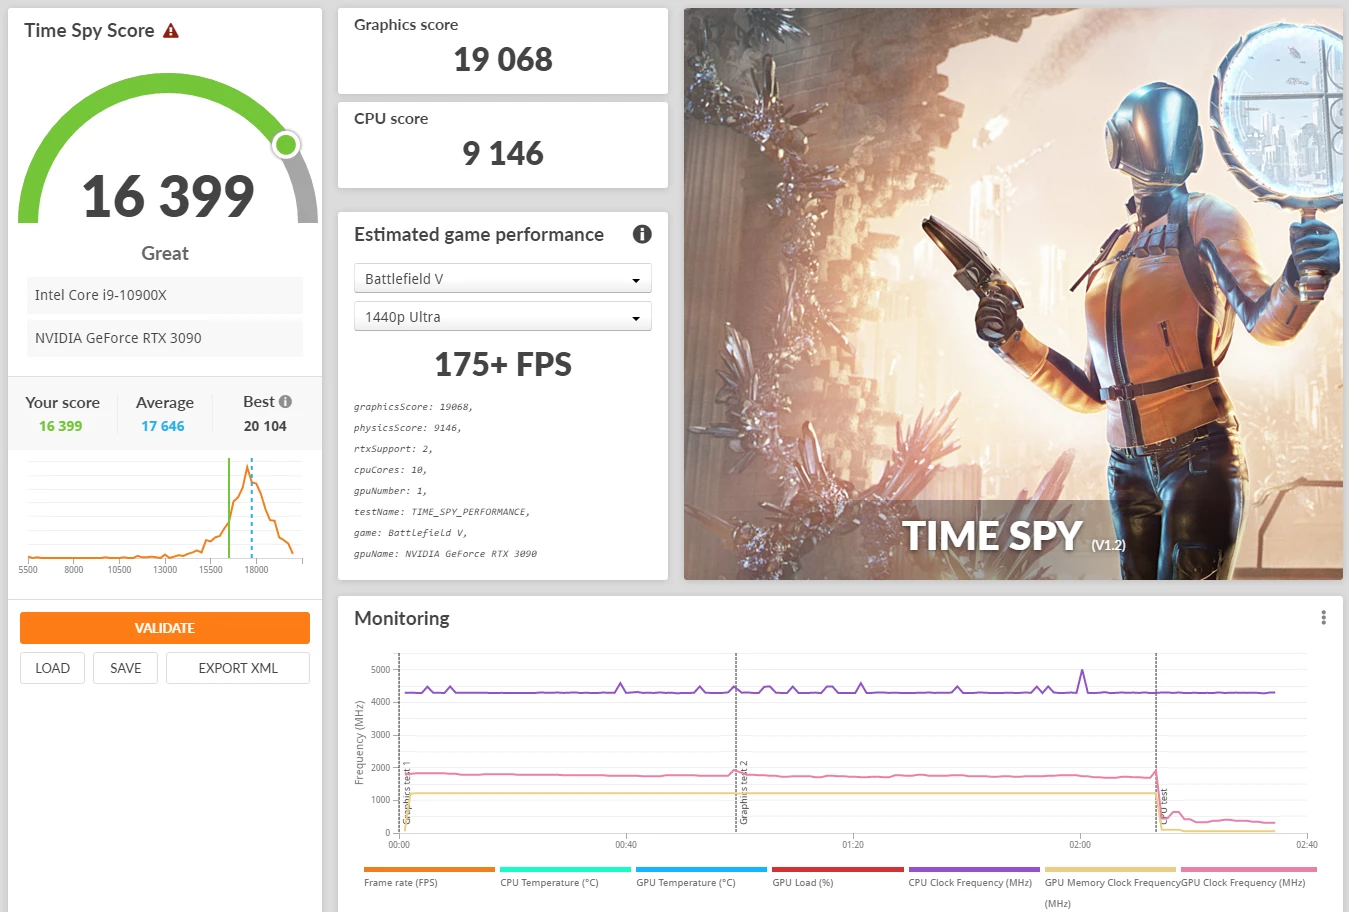Screen dimensions: 1349x912
Task: Click the CPU Clock Frequency purple legend bar
Action: (974, 870)
